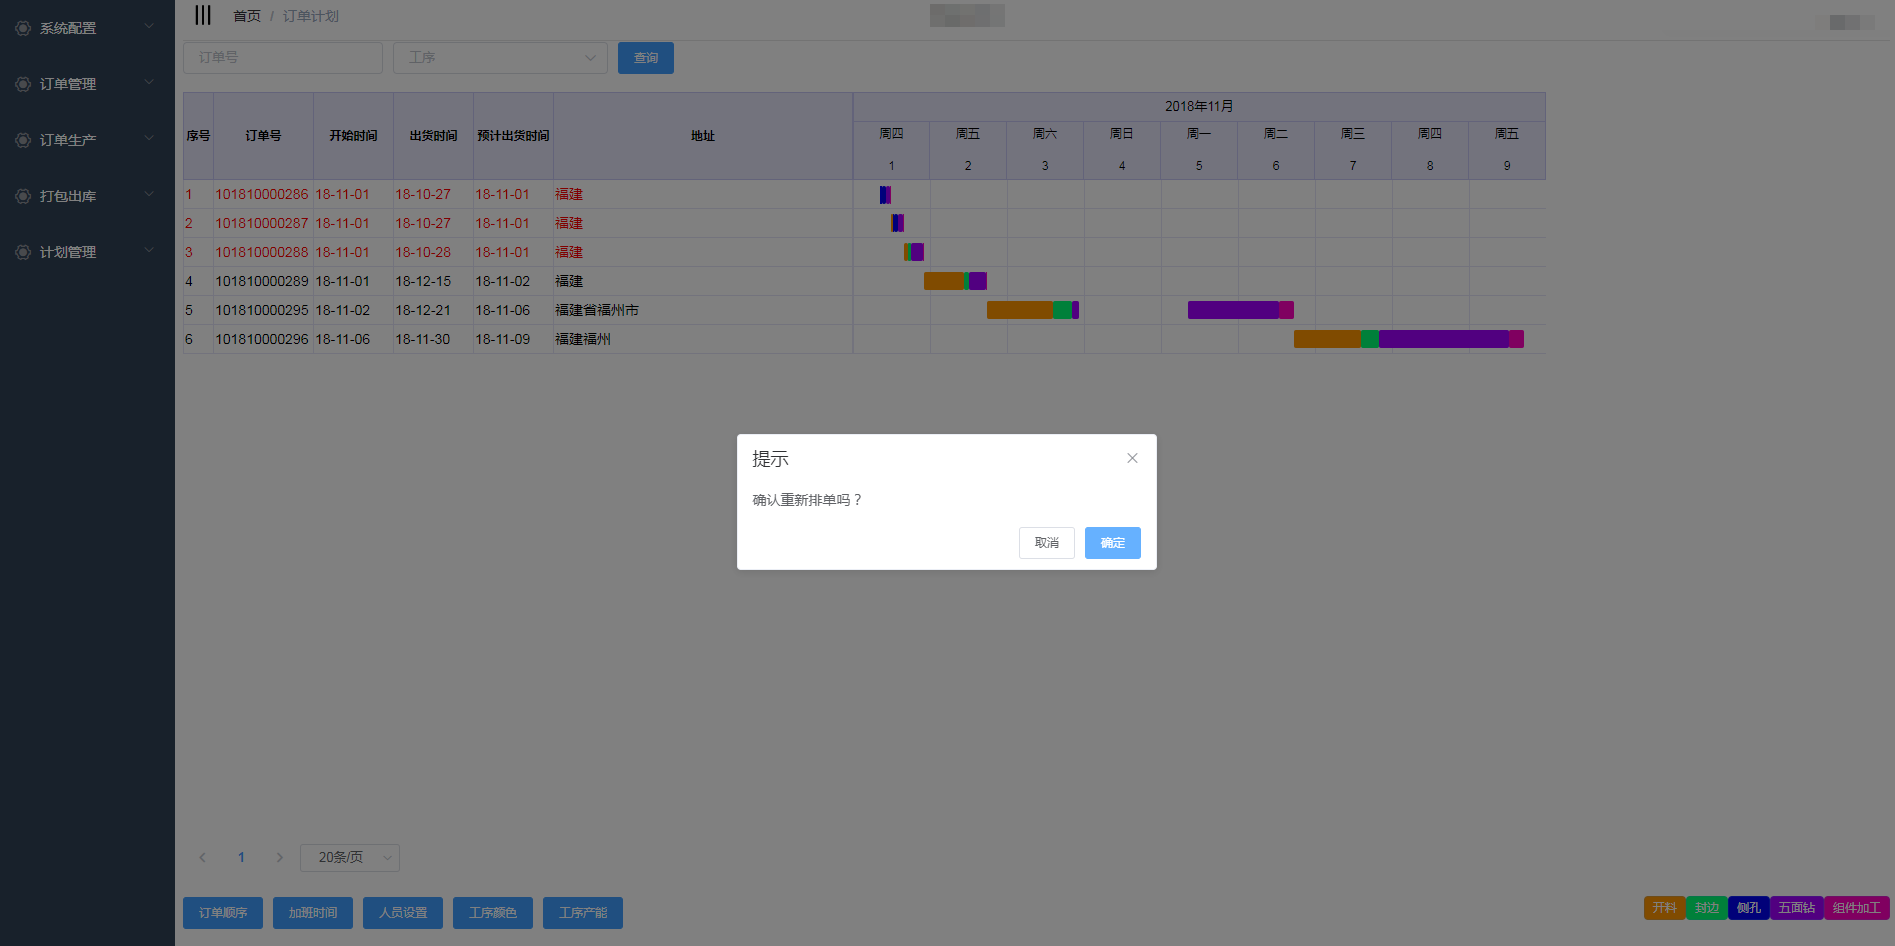1895x946 pixels.
Task: Click the orange 开料 legend swatch
Action: pos(1664,908)
